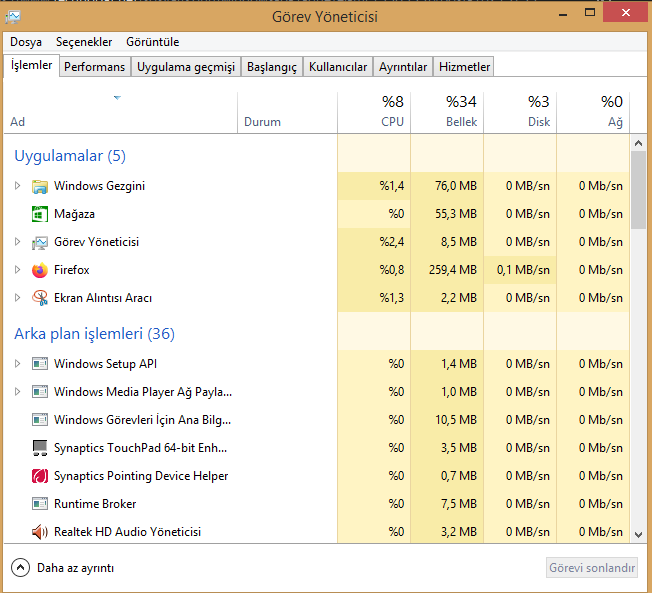The height and width of the screenshot is (593, 652).
Task: Select the Mağaza process name
Action: pyautogui.click(x=74, y=214)
